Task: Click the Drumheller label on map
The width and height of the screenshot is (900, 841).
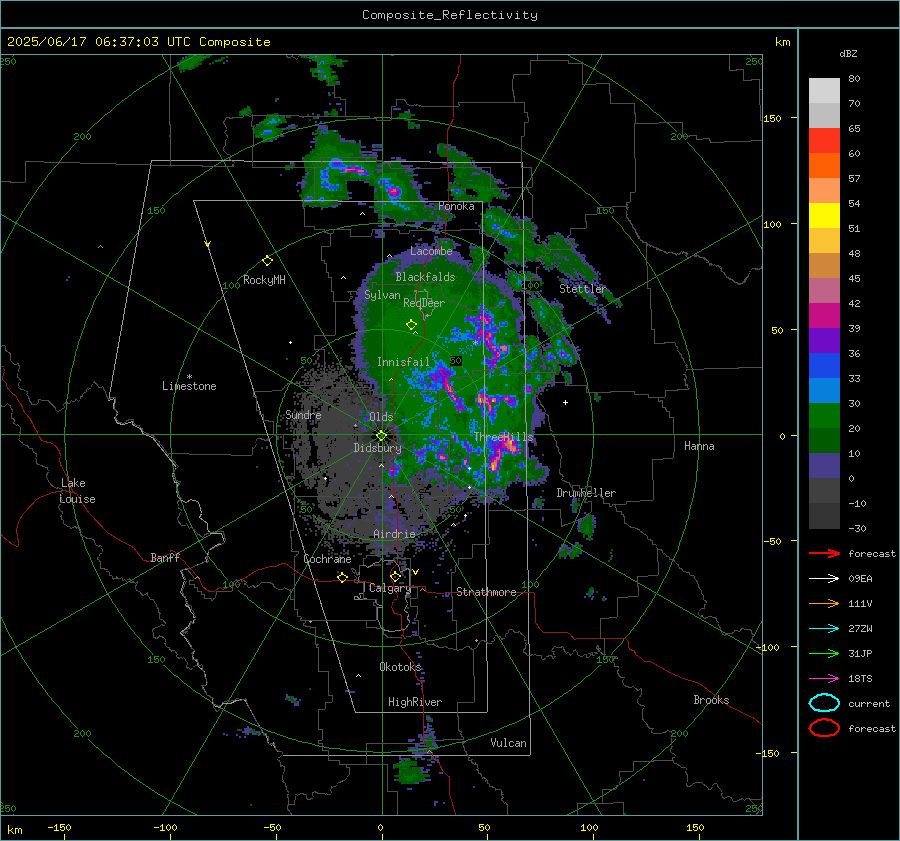Action: tap(586, 493)
